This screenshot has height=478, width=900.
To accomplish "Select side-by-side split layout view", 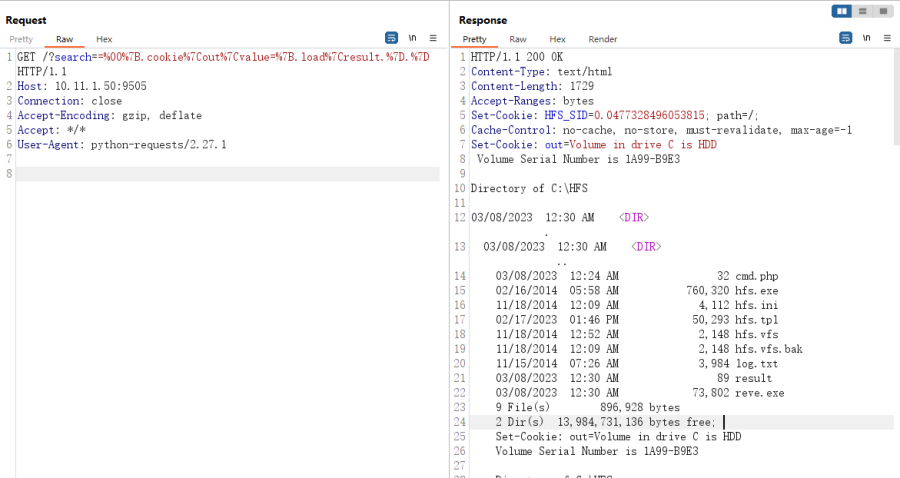I will [841, 11].
